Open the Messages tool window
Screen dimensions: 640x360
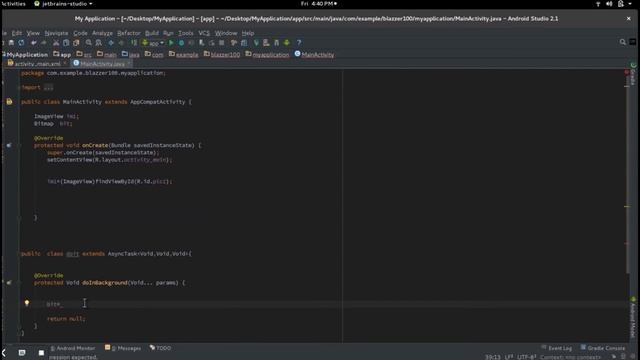click(123, 348)
